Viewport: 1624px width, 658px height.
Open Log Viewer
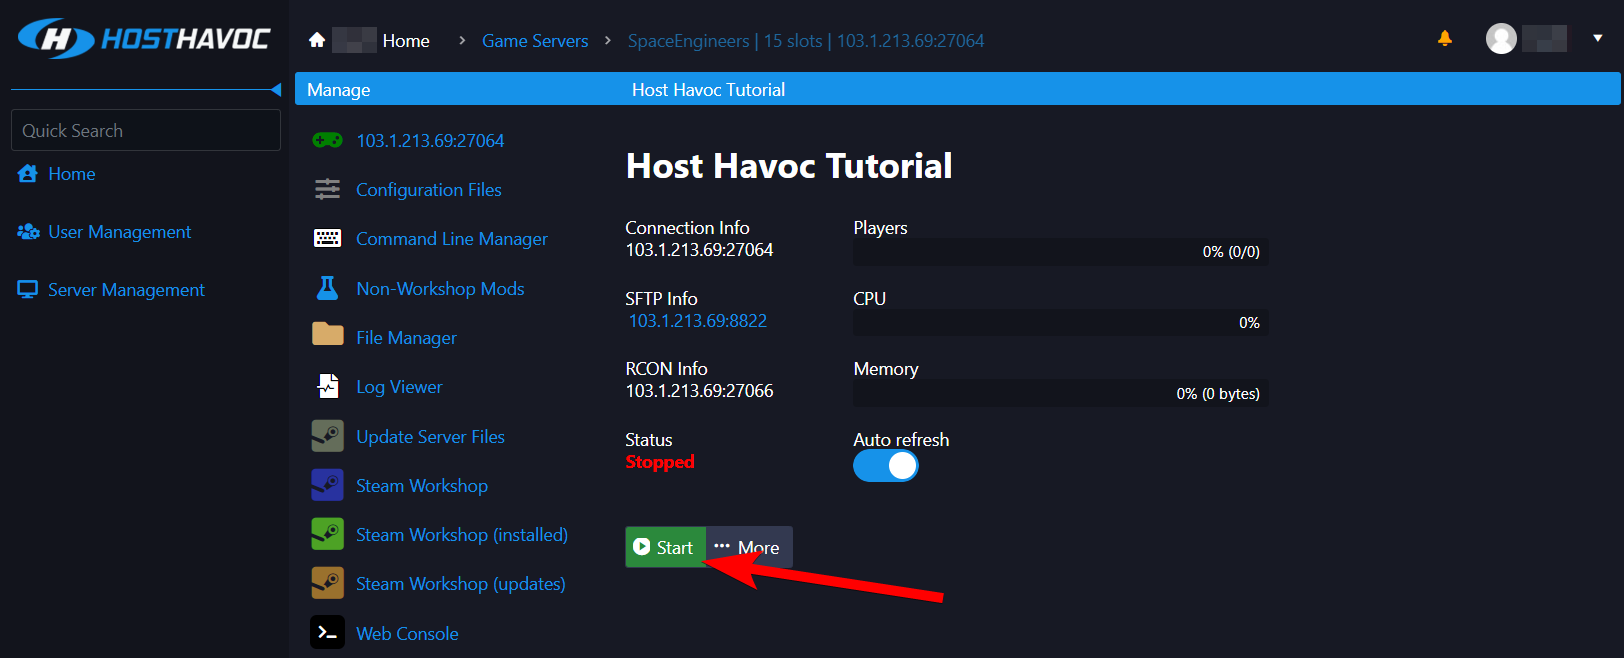pos(399,387)
